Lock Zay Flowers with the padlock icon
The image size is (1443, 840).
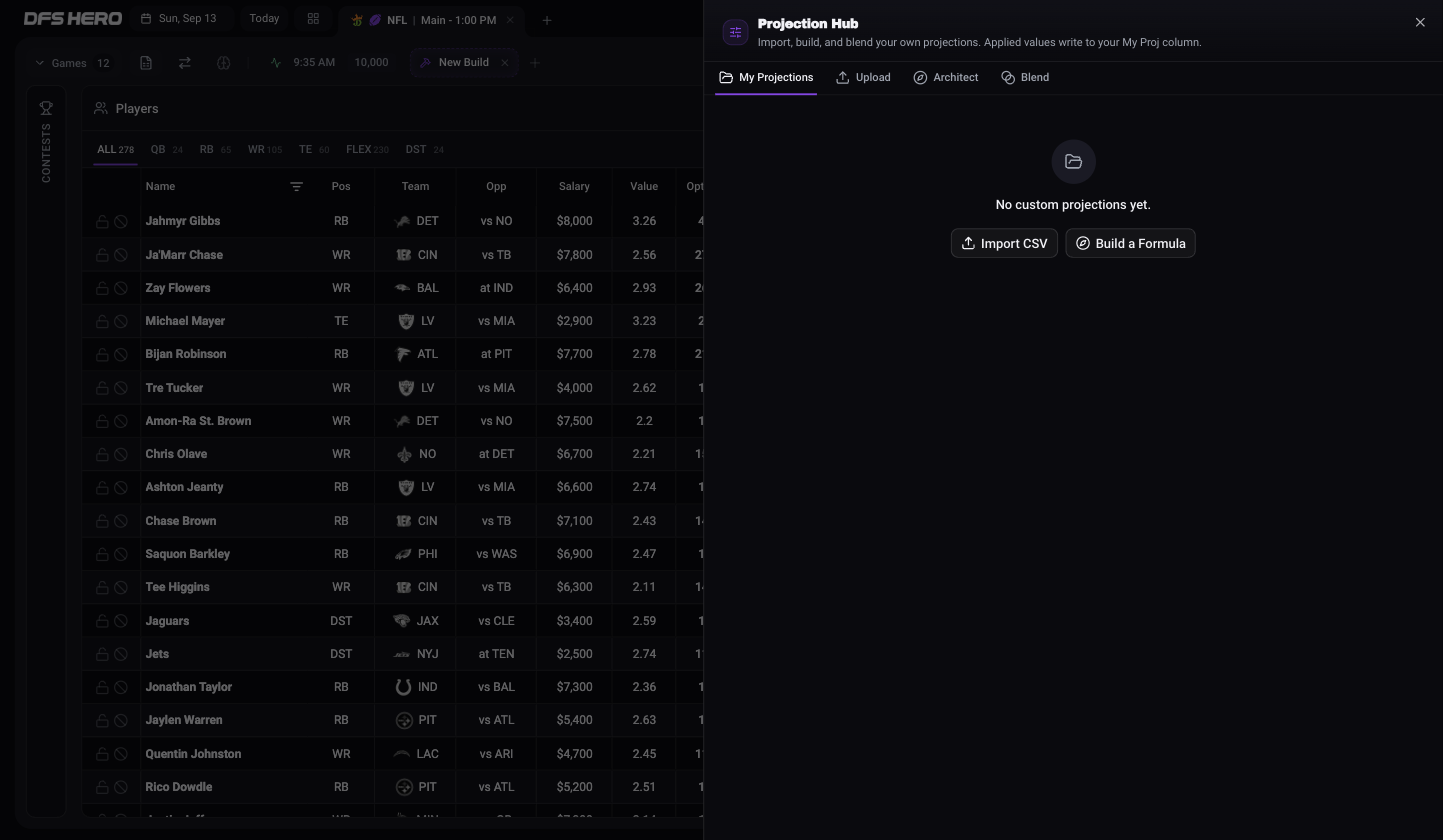[x=102, y=288]
